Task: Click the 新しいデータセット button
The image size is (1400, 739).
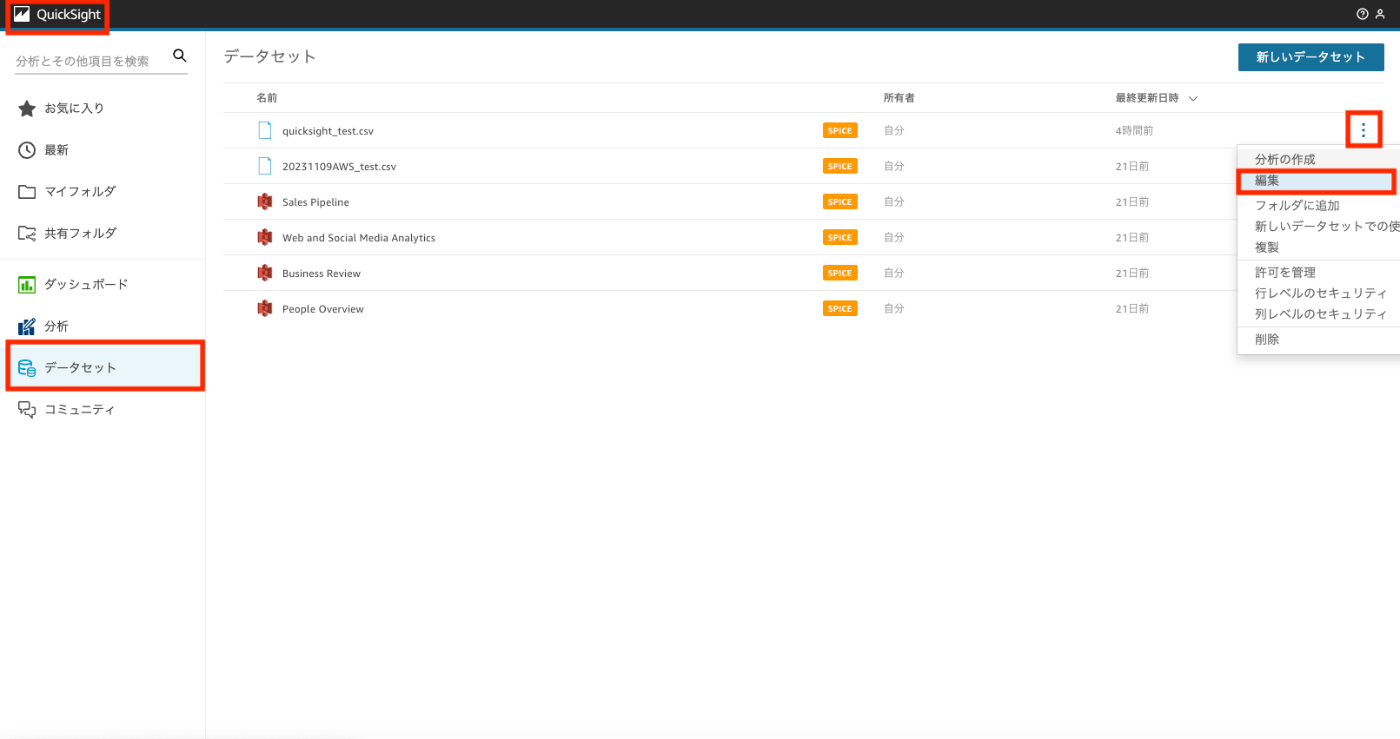Action: (1311, 57)
